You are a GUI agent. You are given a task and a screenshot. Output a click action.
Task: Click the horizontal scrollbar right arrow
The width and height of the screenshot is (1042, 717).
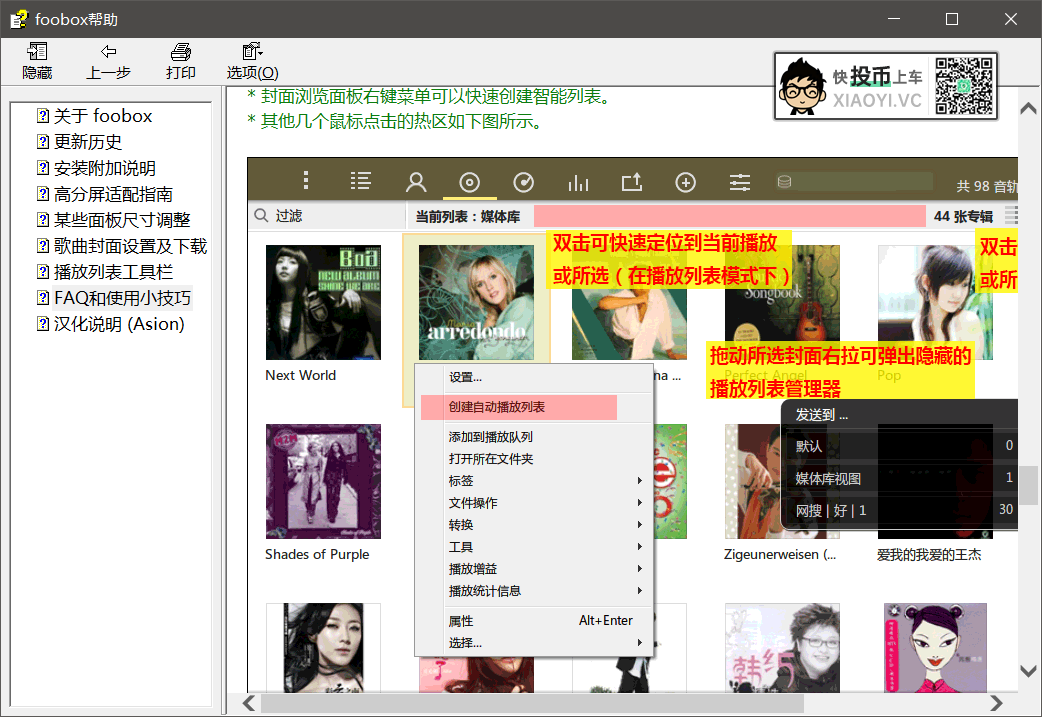995,703
